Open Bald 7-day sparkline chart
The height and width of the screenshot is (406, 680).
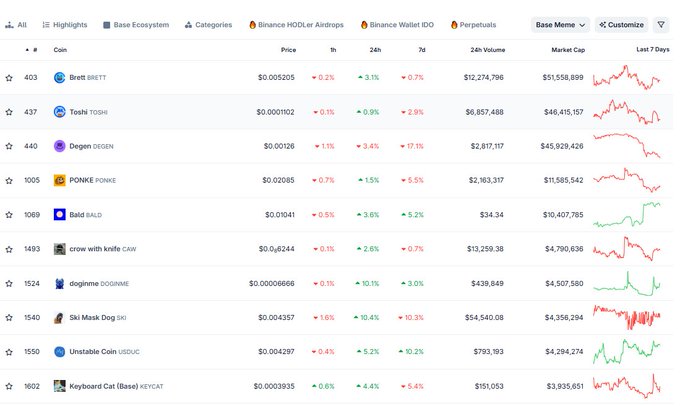coord(627,215)
